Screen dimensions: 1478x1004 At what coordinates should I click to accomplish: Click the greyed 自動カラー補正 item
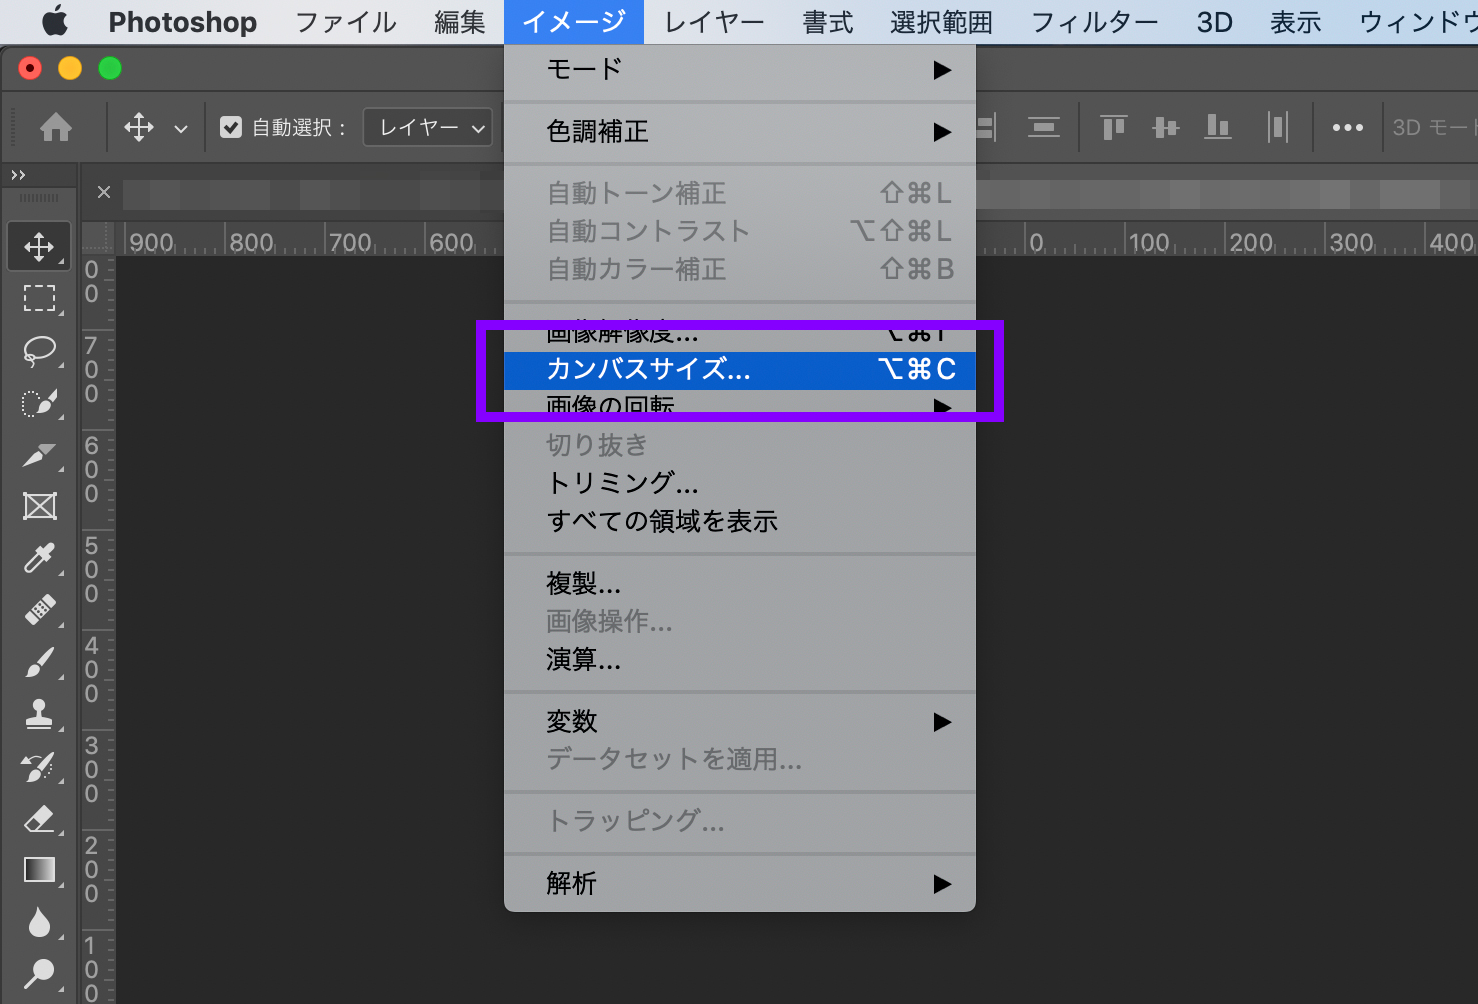(740, 269)
